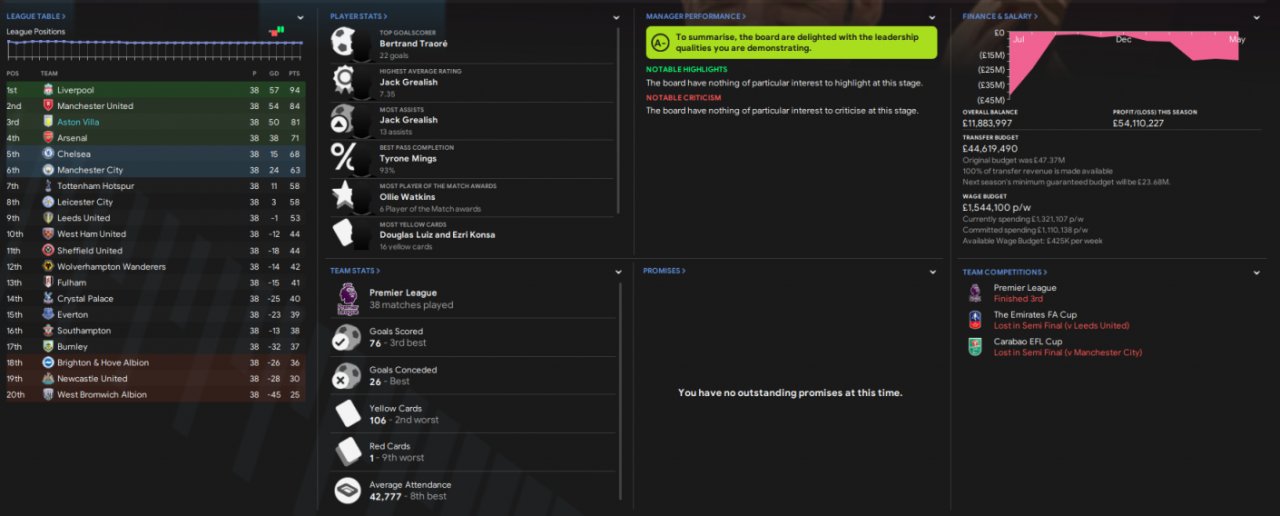
Task: Click the Carabao EFL Cup competition icon
Action: 975,347
